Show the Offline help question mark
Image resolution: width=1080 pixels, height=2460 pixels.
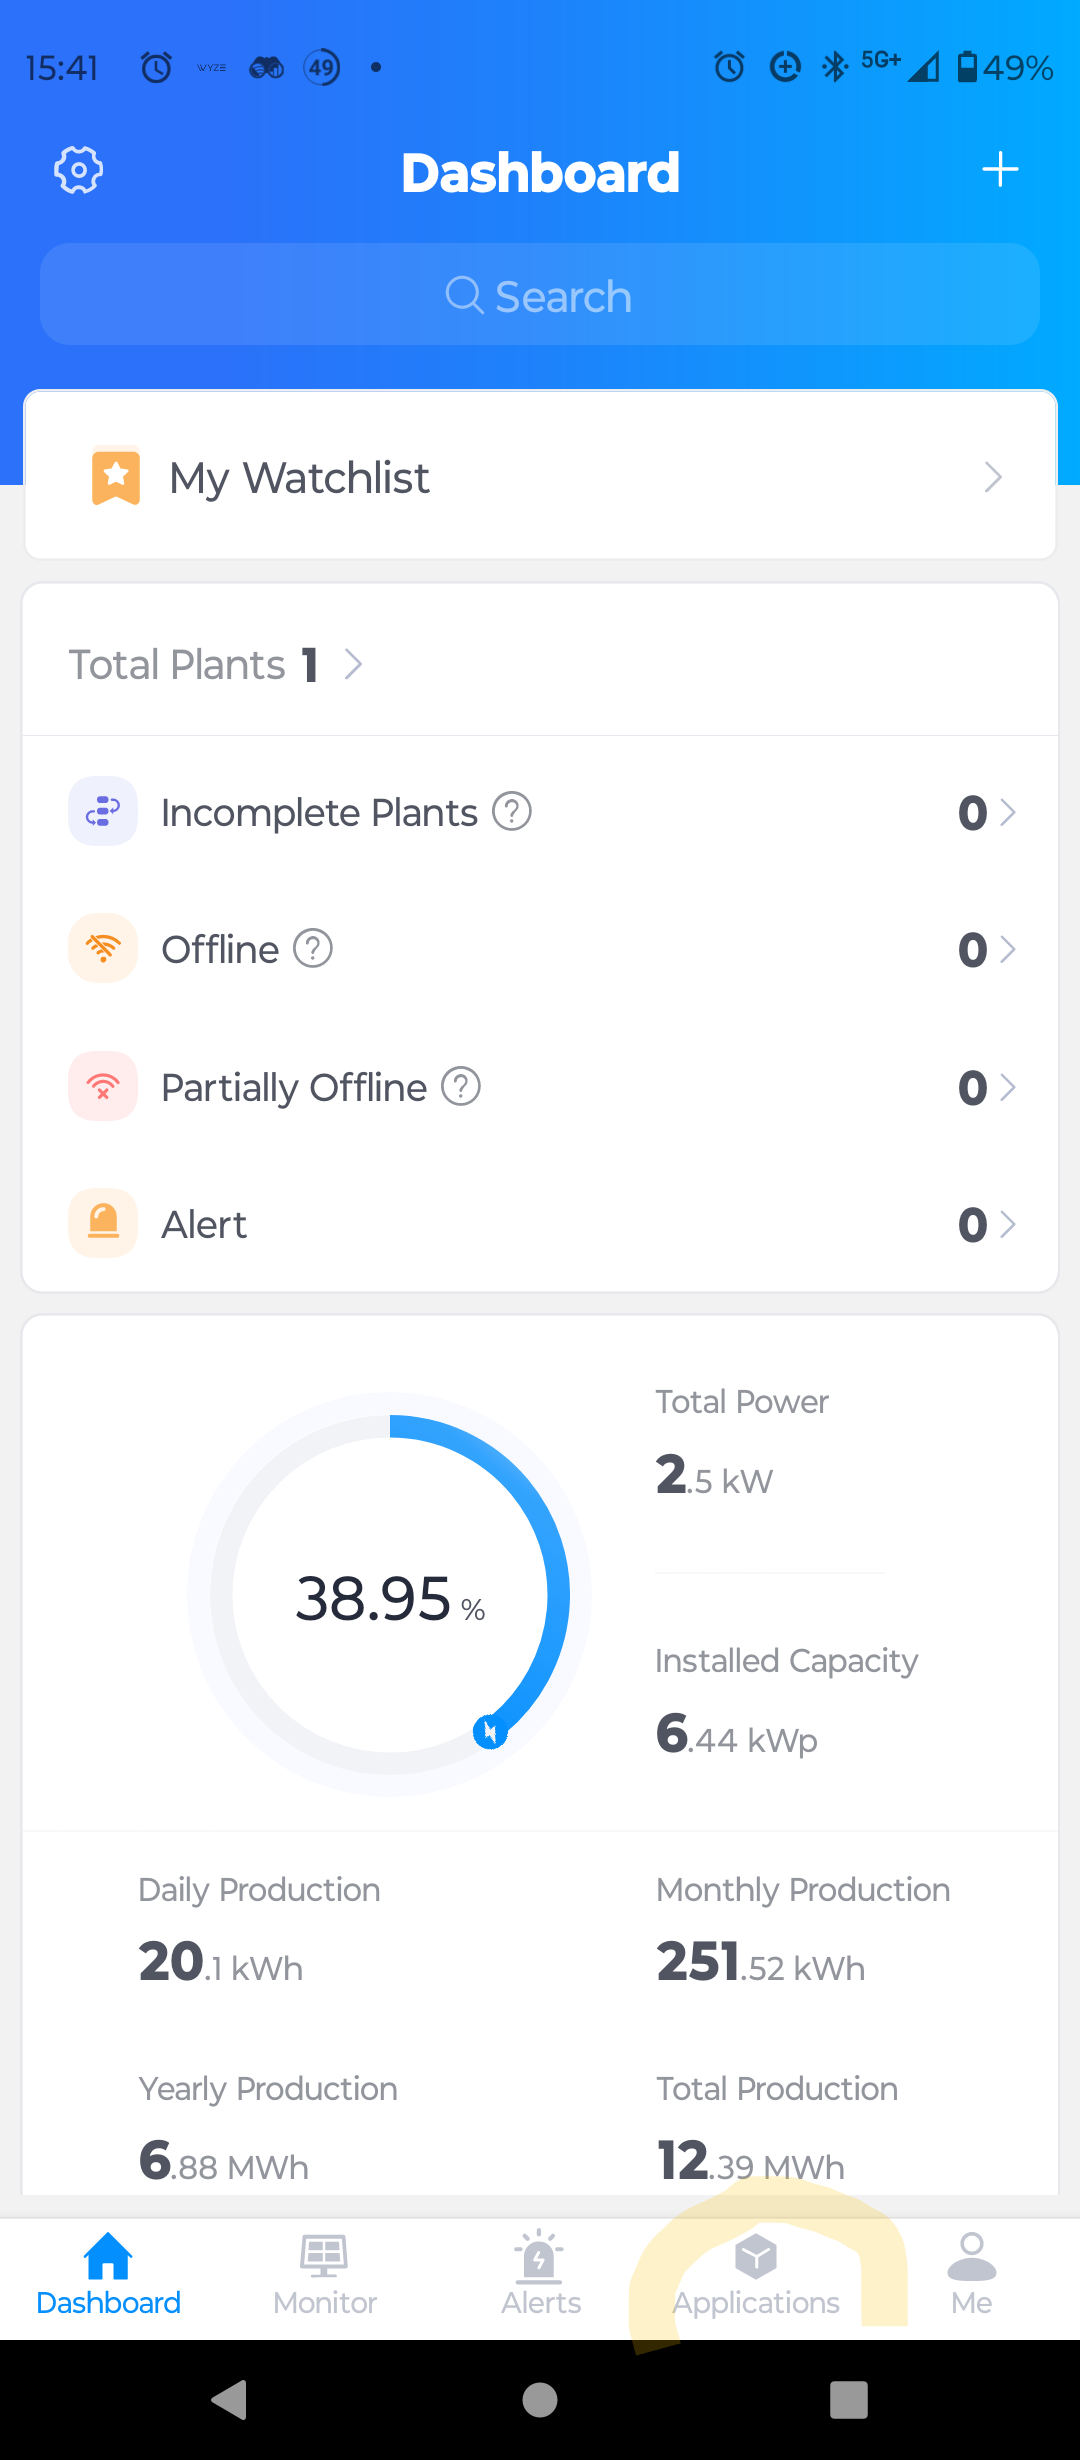[313, 948]
